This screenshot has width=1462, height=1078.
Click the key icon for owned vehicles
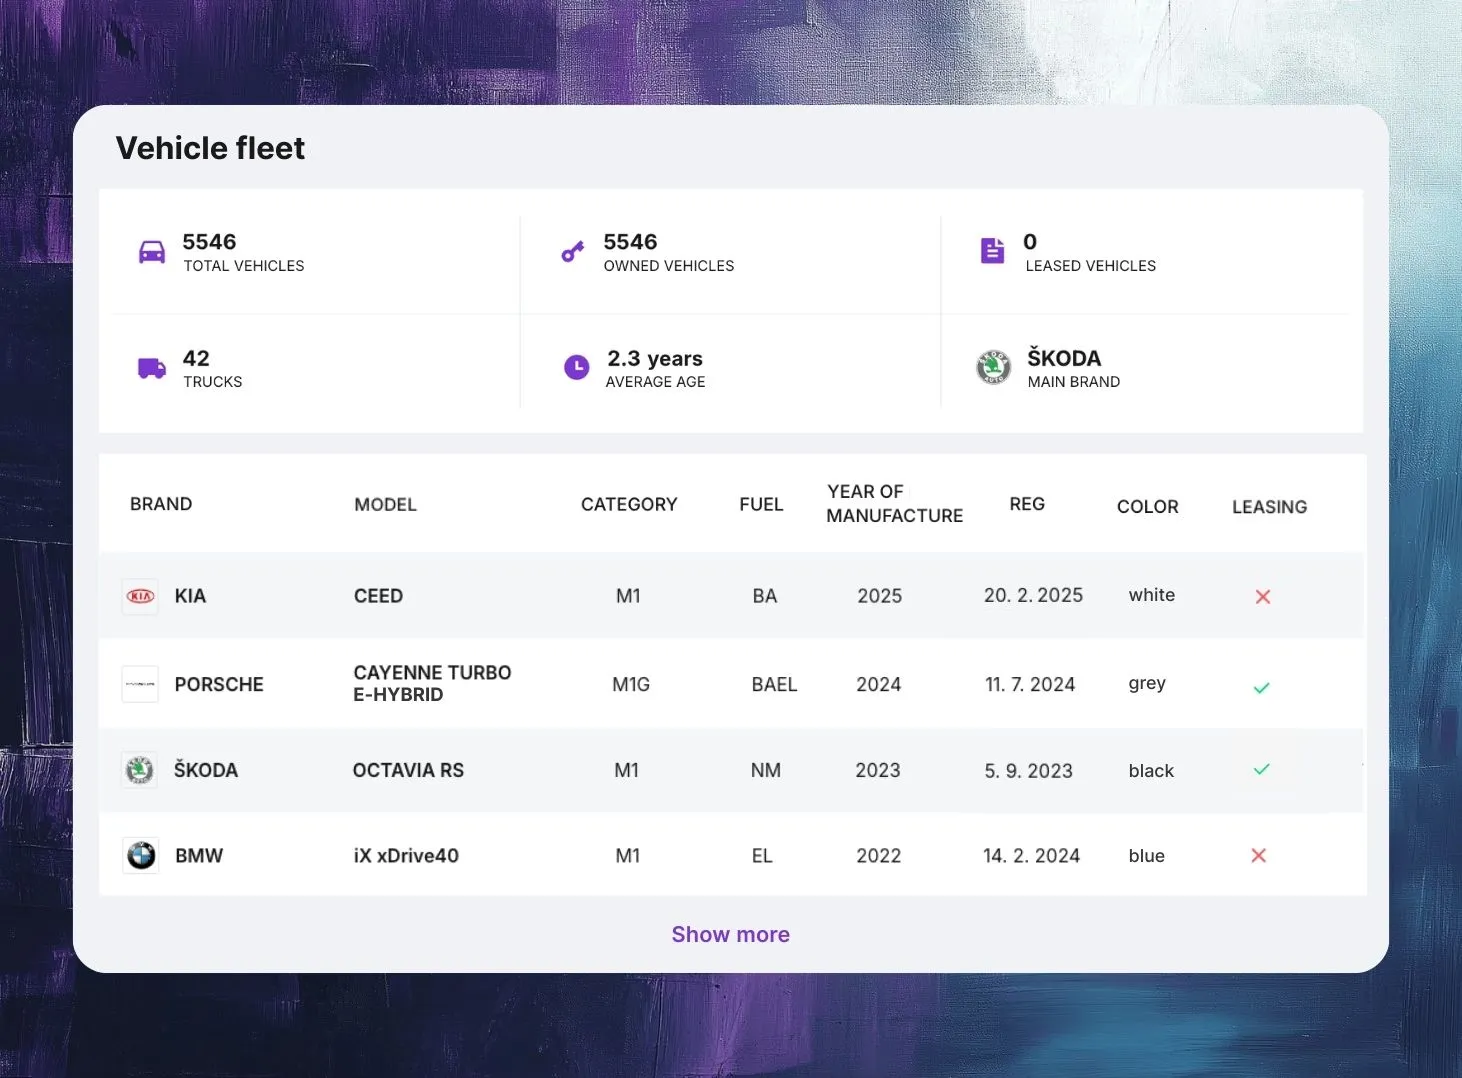pos(573,251)
